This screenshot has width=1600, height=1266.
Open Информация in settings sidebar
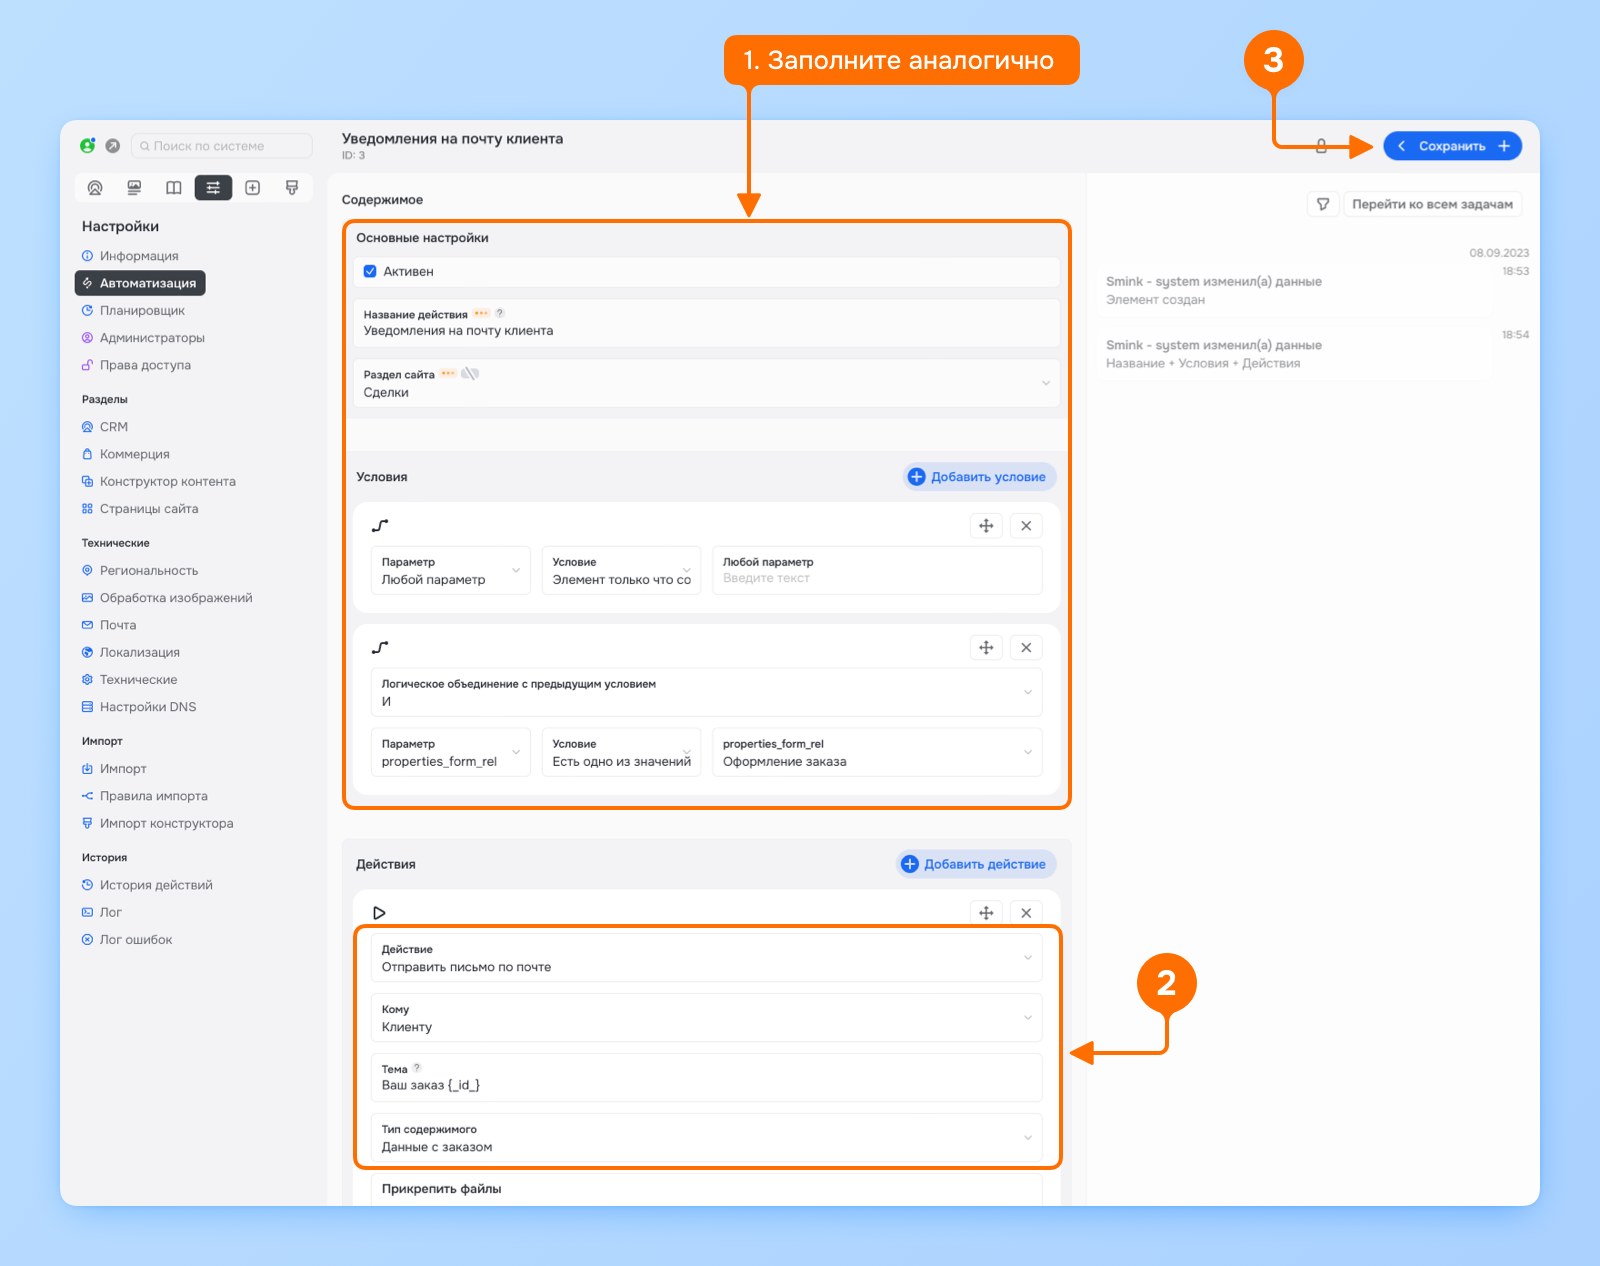click(x=130, y=256)
